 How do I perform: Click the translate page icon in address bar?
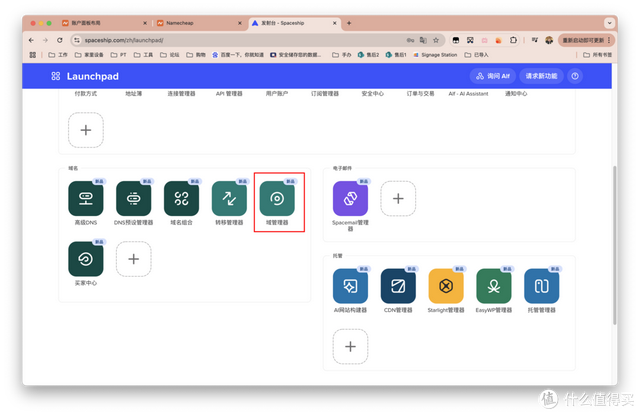click(x=423, y=40)
